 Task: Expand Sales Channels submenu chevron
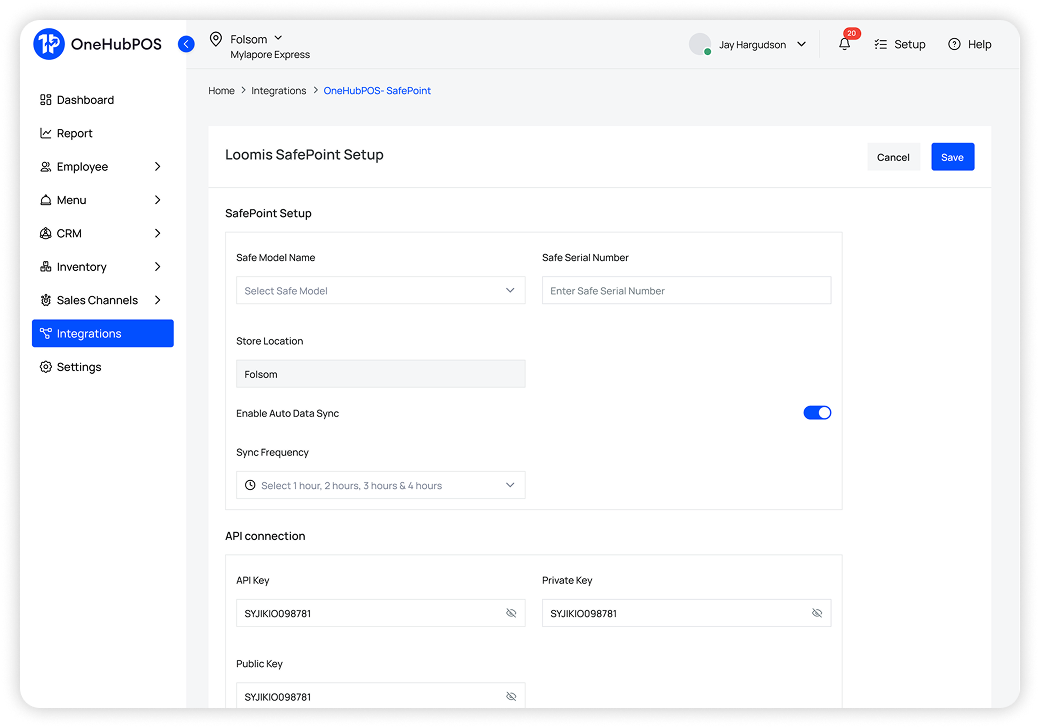pos(158,300)
